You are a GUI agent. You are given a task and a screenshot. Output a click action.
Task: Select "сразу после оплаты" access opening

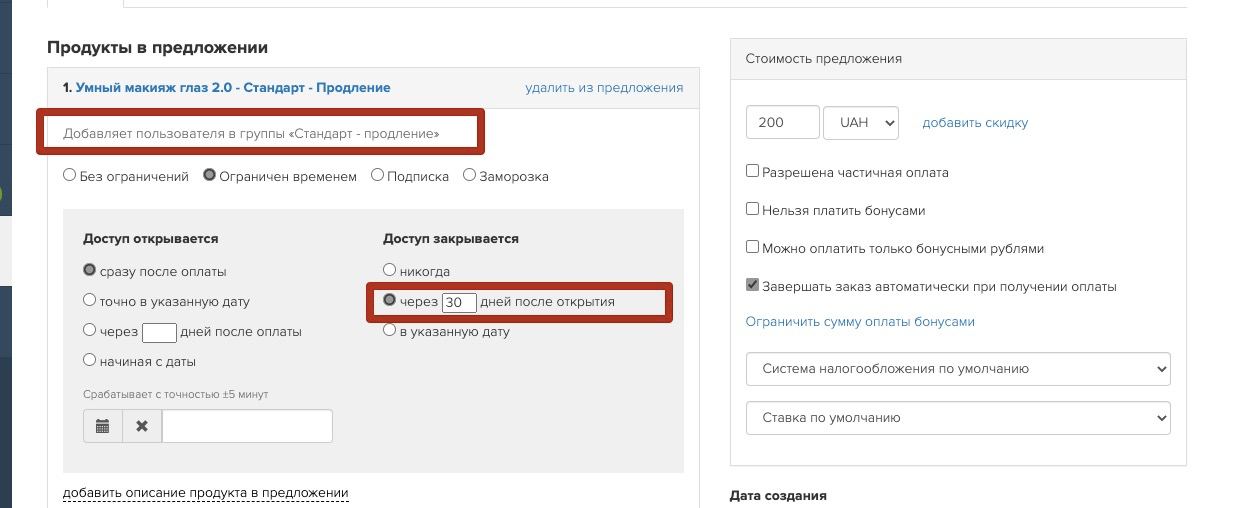[90, 270]
